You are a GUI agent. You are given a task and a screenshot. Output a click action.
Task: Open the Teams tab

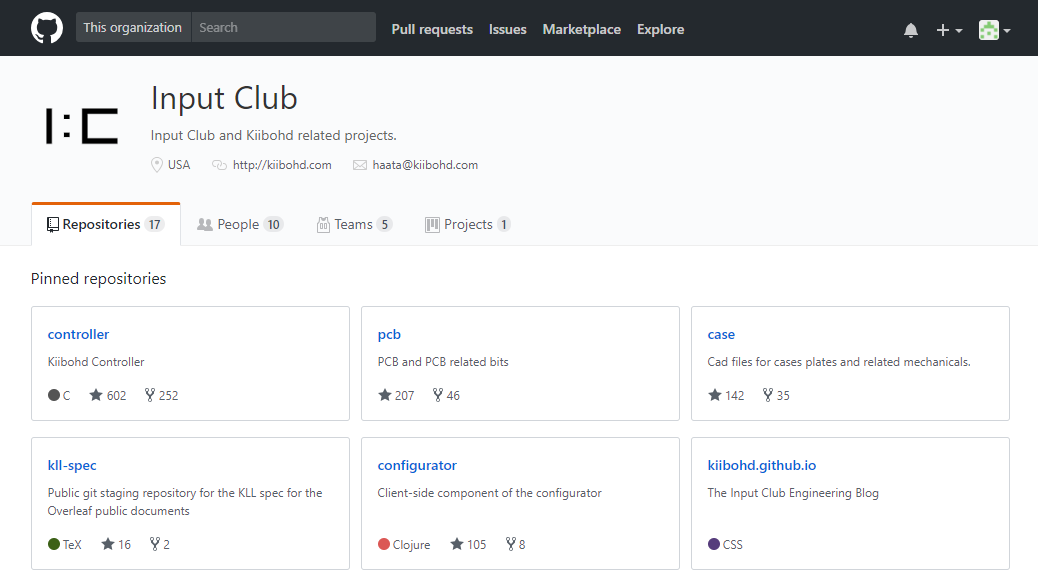click(x=354, y=224)
